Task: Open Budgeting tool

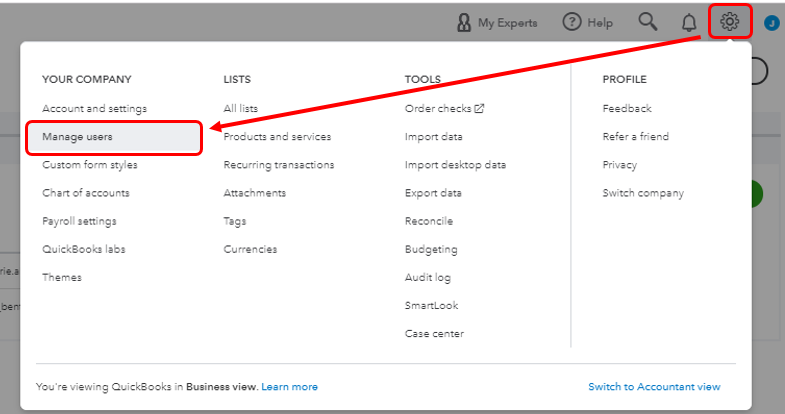Action: (x=431, y=249)
